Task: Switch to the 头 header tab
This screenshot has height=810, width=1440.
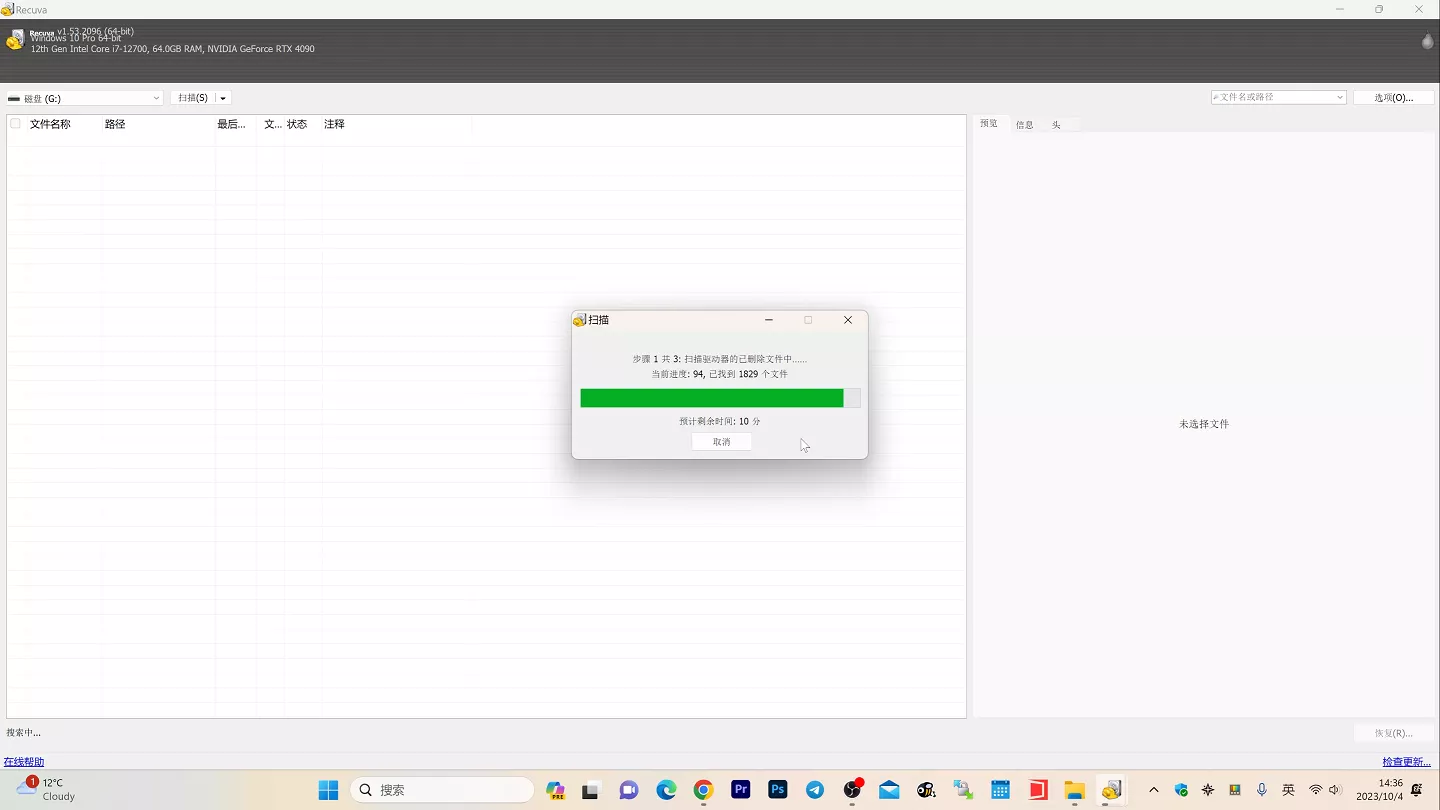Action: click(1056, 125)
